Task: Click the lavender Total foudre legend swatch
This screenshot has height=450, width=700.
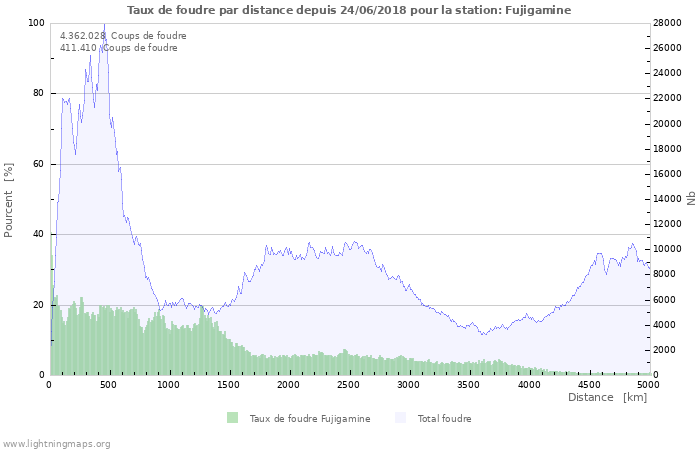Action: click(401, 418)
